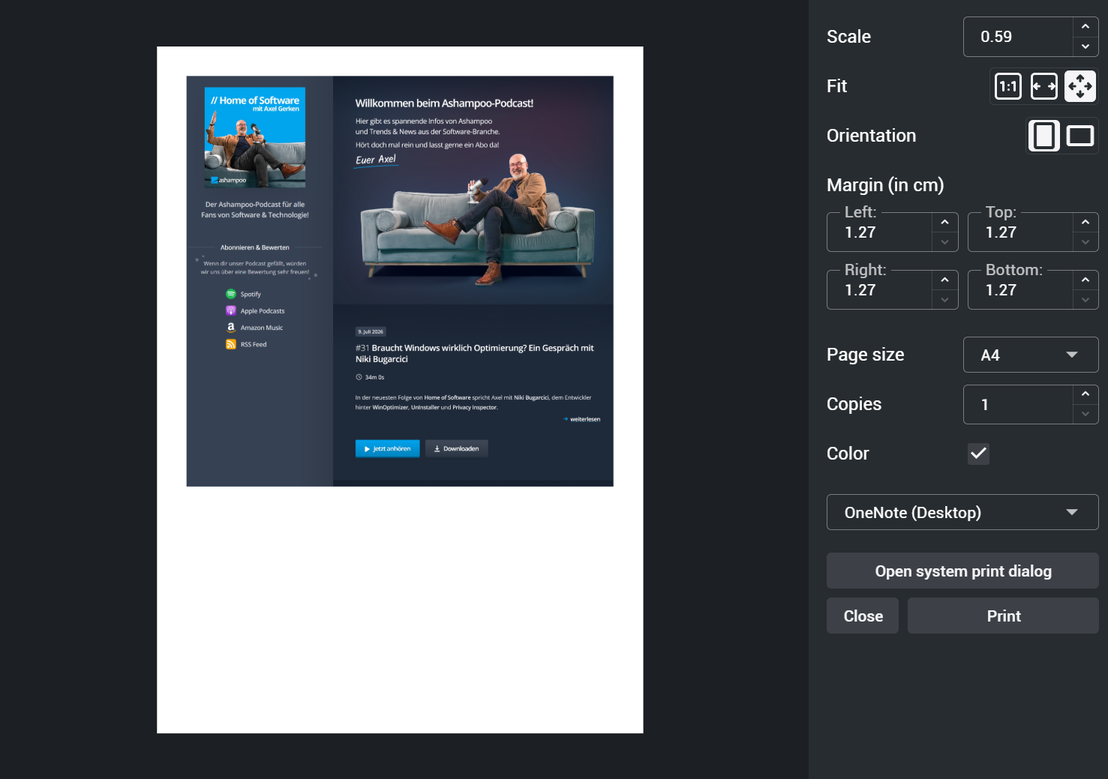Click the Amazon Music icon in preview
The image size is (1108, 779).
click(x=230, y=328)
